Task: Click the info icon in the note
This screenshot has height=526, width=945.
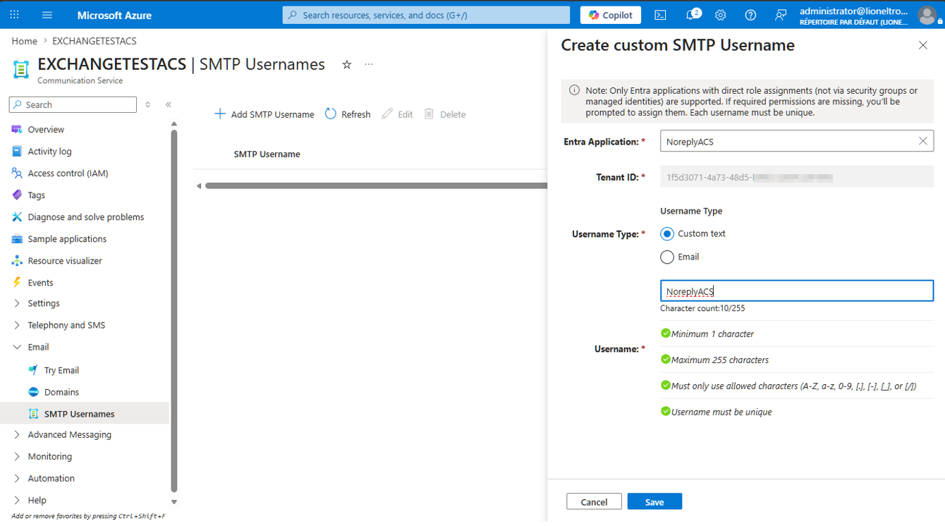Action: (x=574, y=90)
